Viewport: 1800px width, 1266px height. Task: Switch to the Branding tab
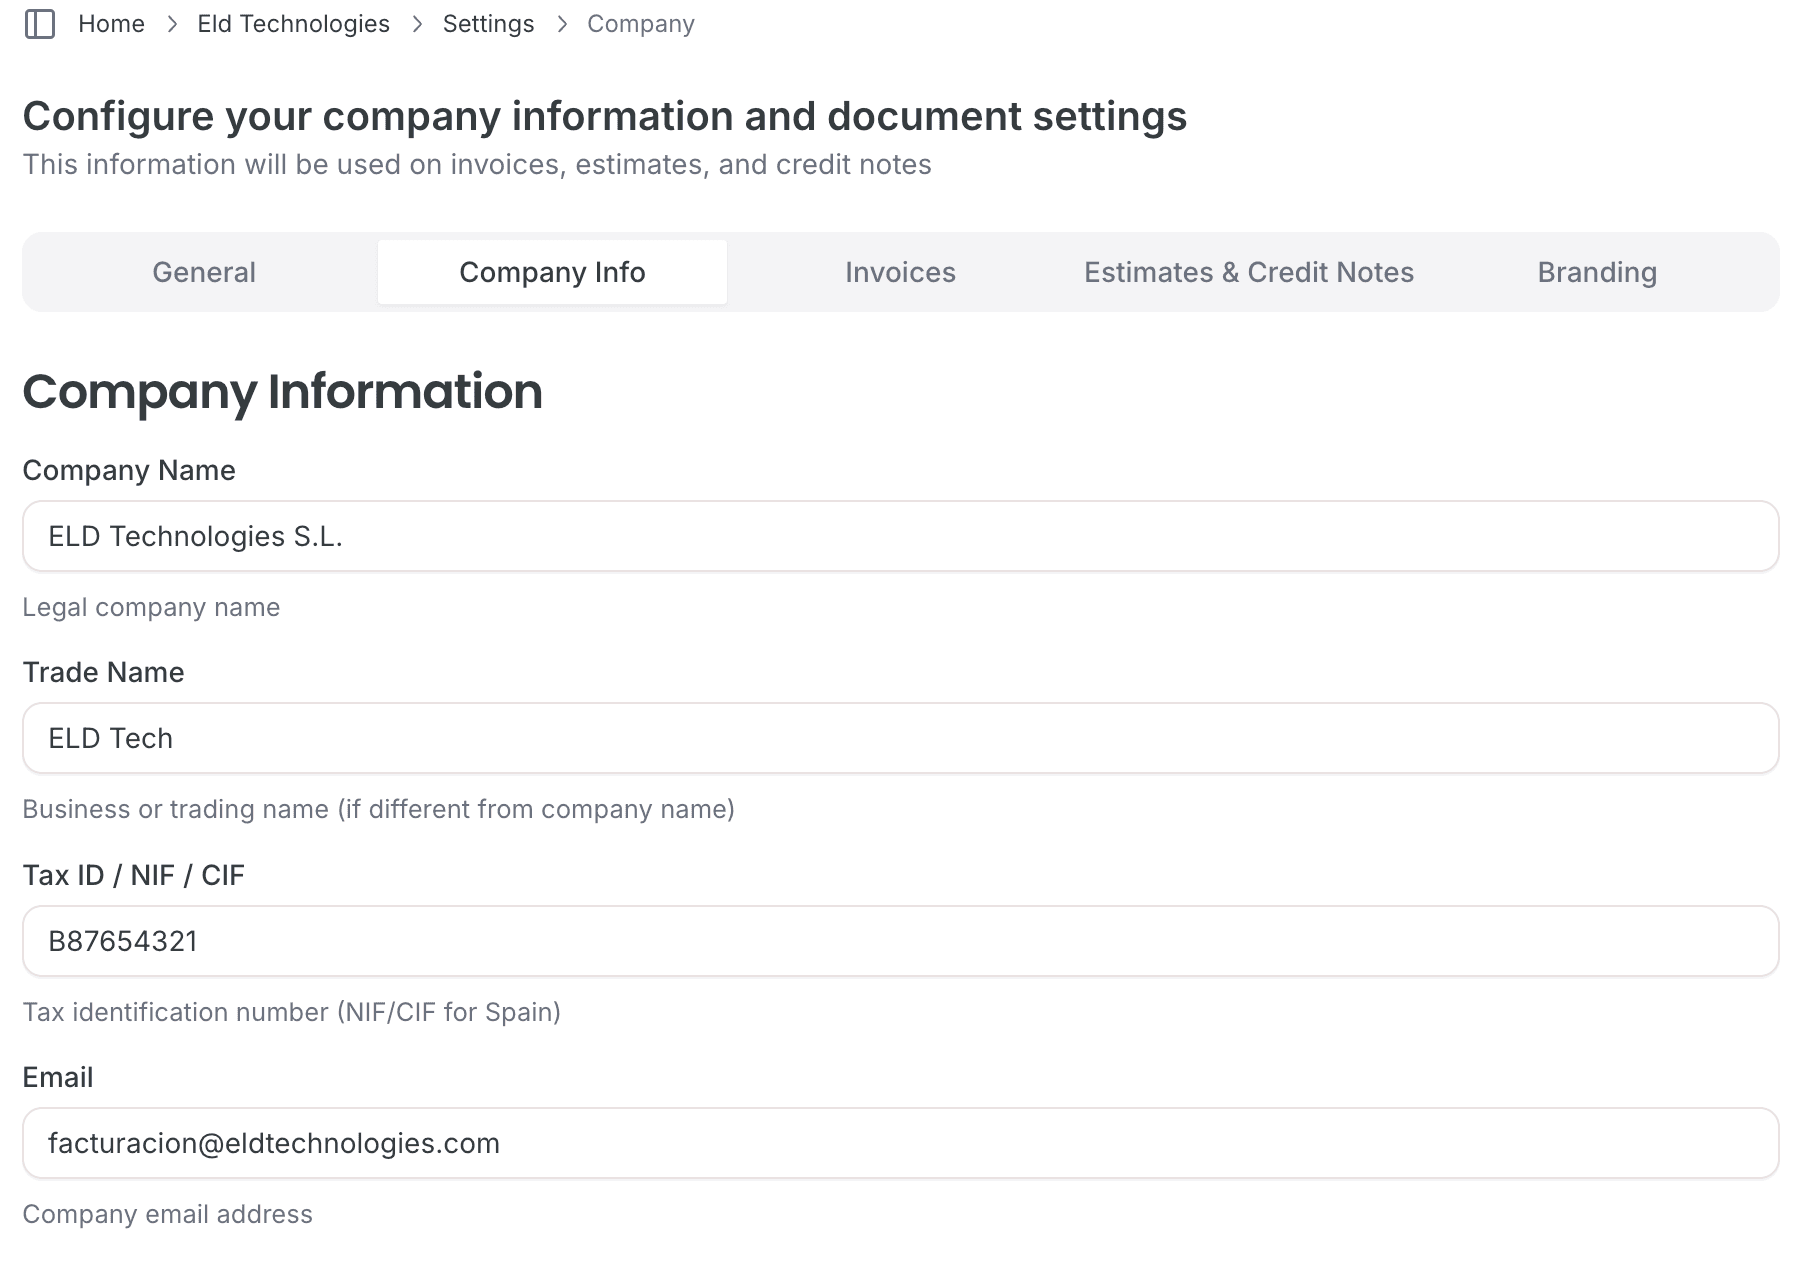1597,271
